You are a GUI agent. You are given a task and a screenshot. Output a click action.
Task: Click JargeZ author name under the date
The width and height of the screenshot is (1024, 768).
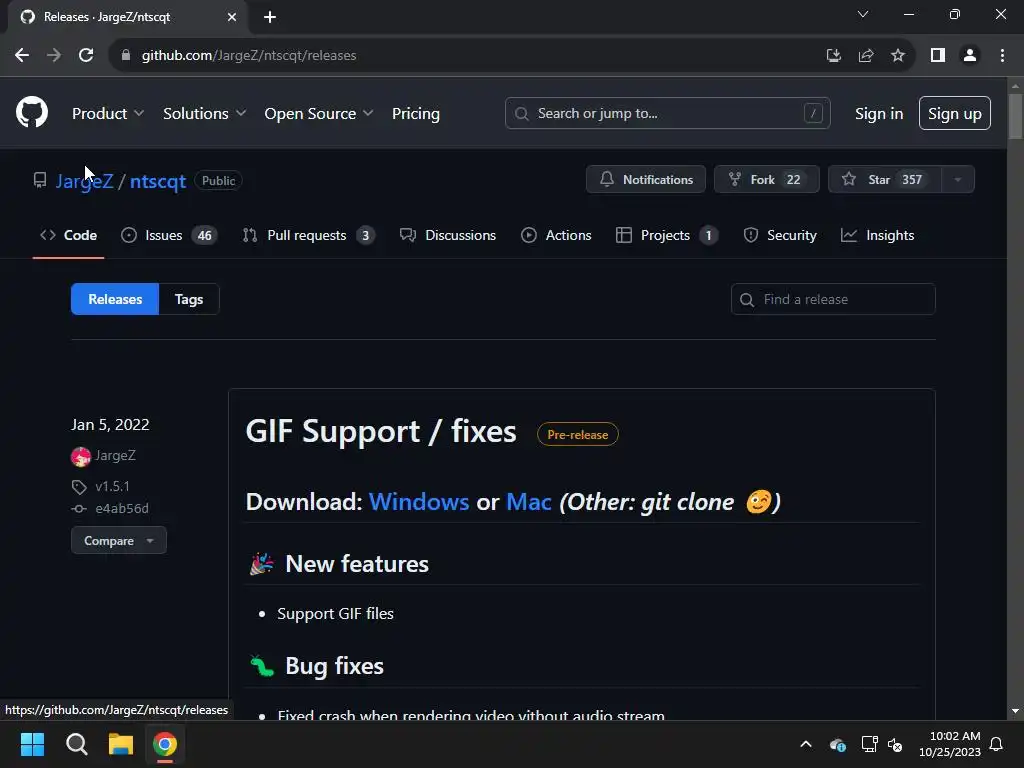coord(116,455)
